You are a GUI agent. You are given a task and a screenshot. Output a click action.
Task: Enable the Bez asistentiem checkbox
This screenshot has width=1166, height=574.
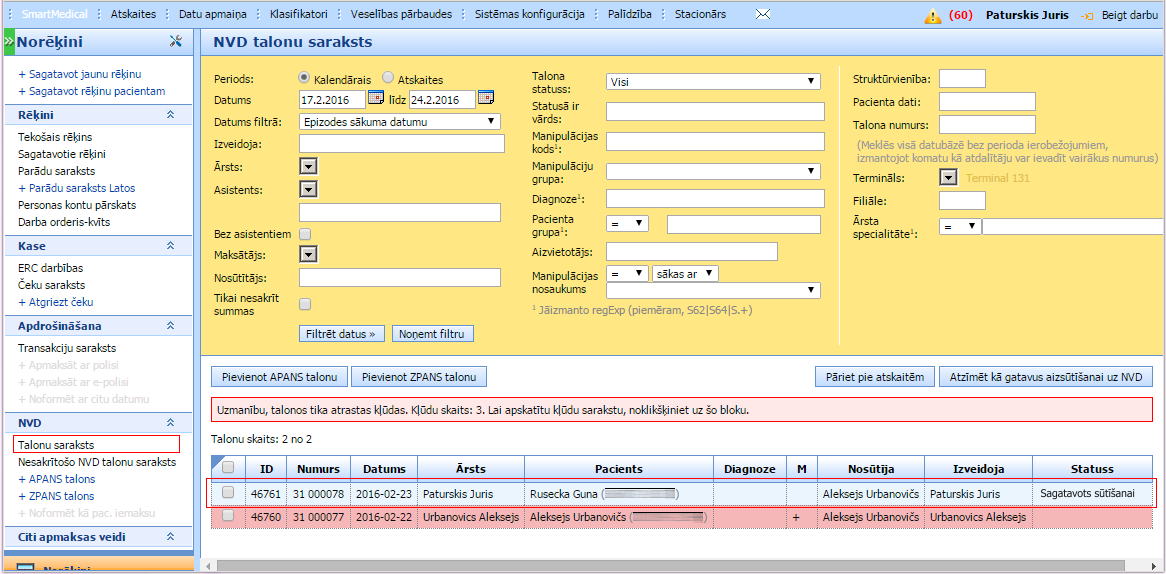pyautogui.click(x=306, y=234)
